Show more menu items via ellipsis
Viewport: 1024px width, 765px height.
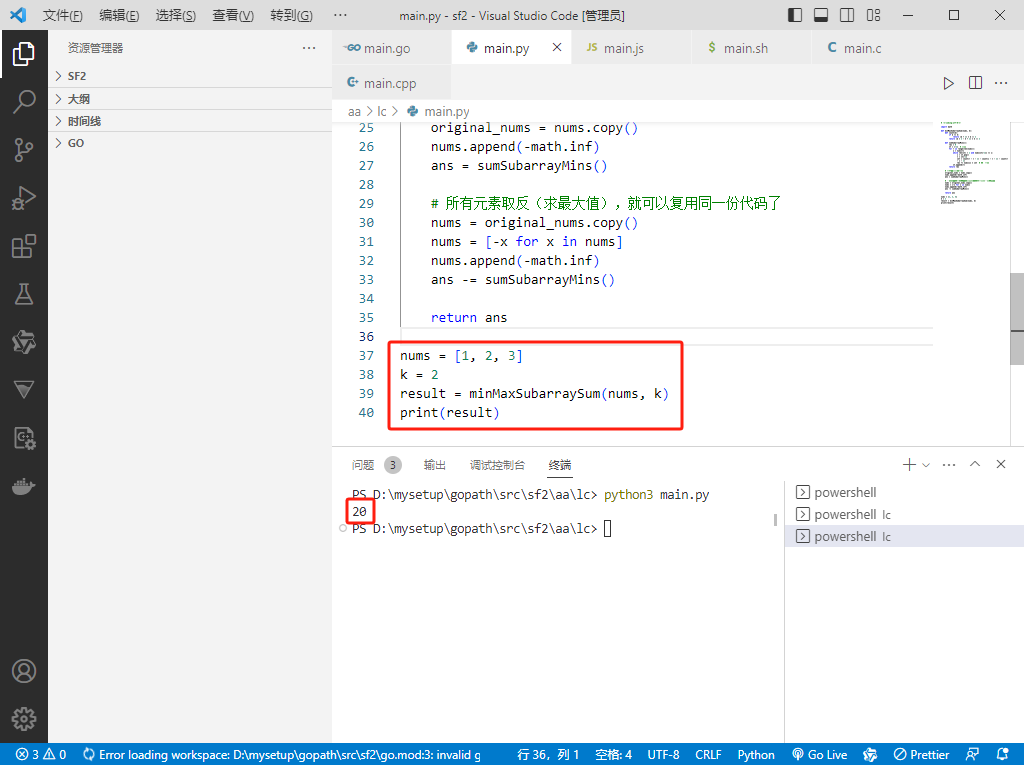340,15
